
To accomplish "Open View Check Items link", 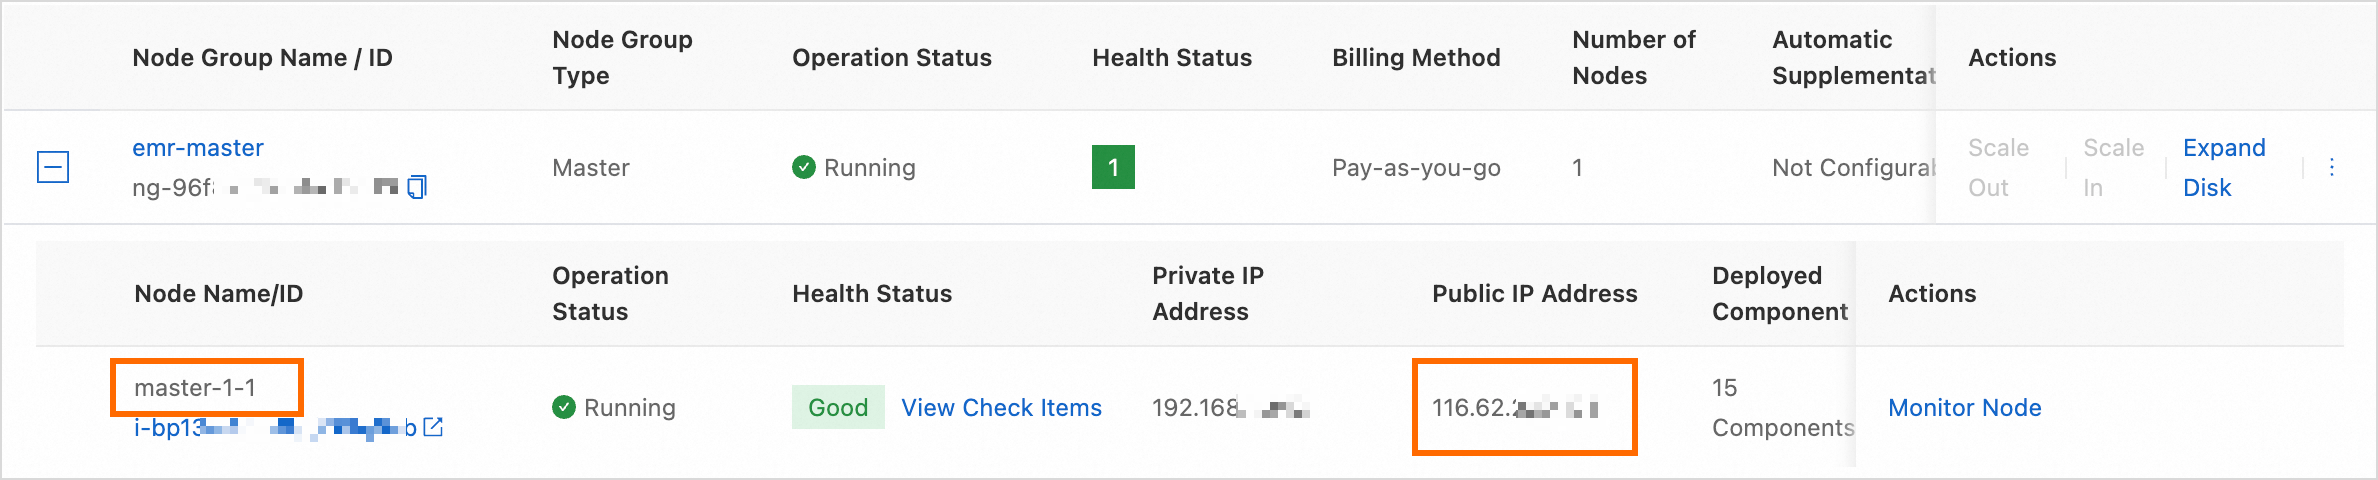I will pos(1001,407).
